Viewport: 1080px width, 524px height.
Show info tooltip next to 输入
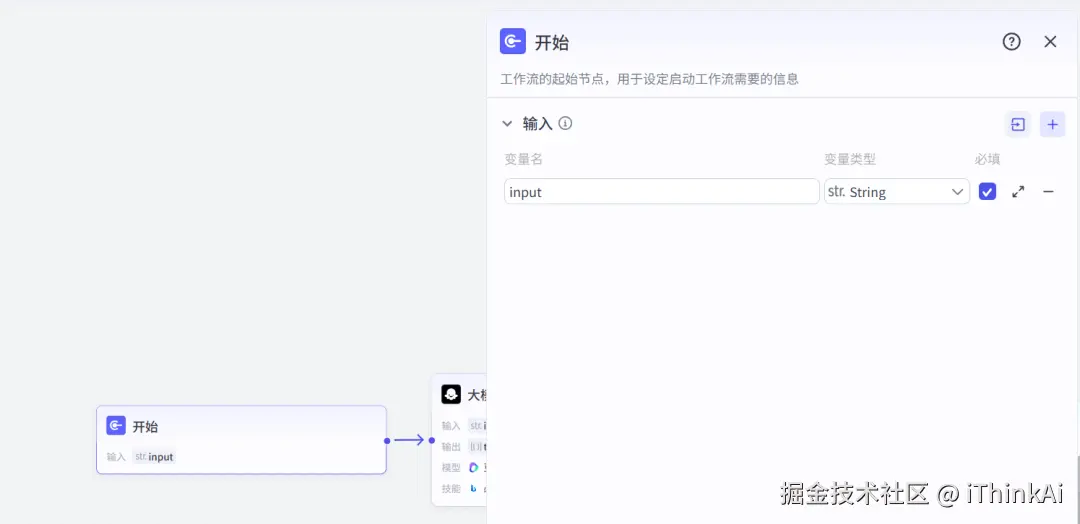click(x=565, y=123)
